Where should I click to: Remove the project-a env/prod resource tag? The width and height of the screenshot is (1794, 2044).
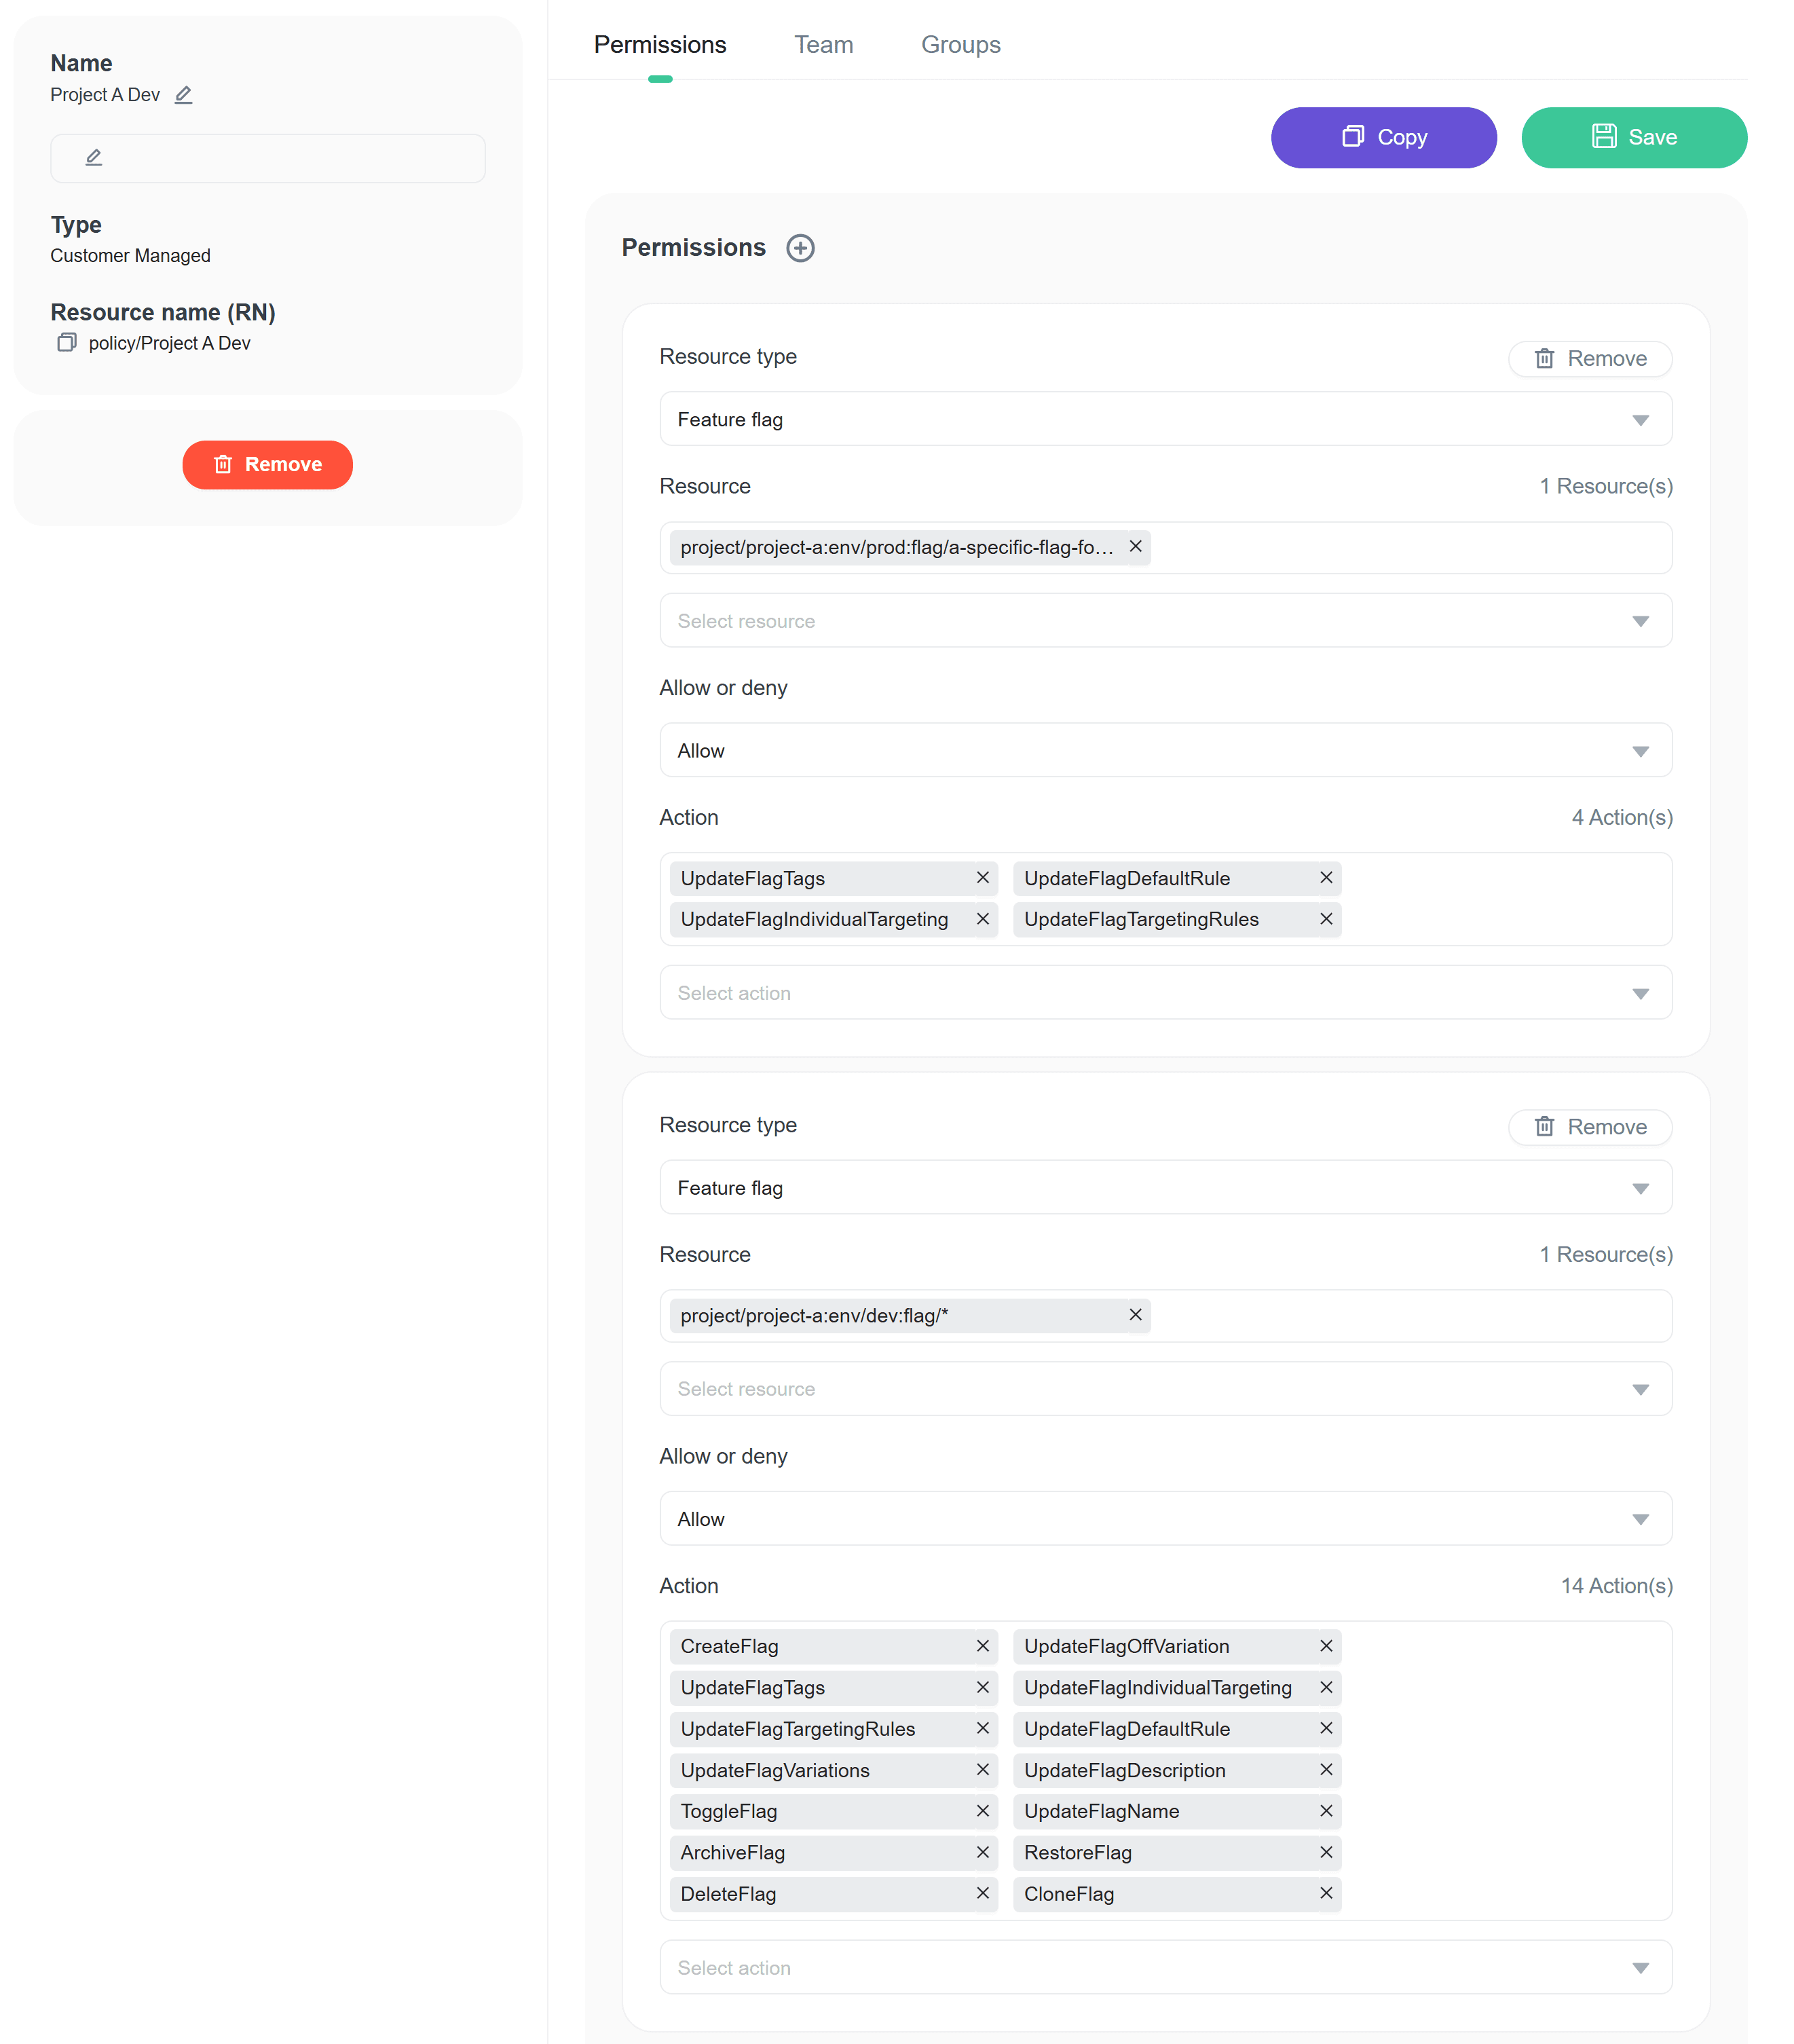1135,547
